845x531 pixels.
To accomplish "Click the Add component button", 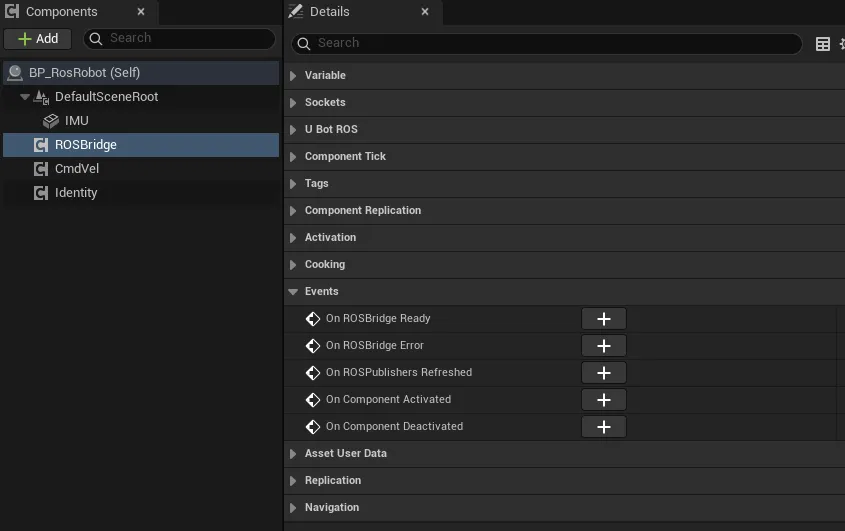I will (x=38, y=39).
